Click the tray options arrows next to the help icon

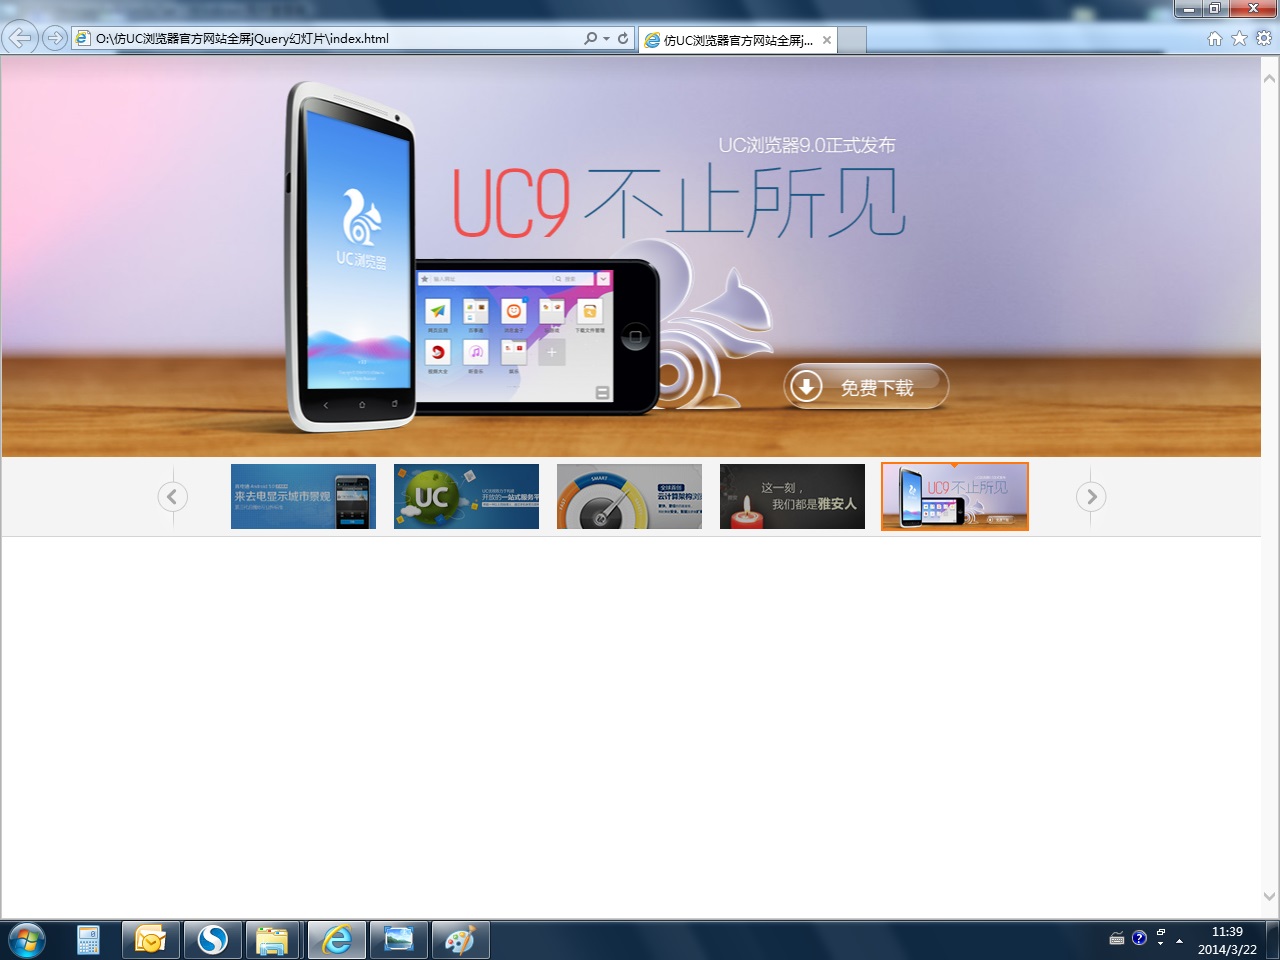[1161, 938]
